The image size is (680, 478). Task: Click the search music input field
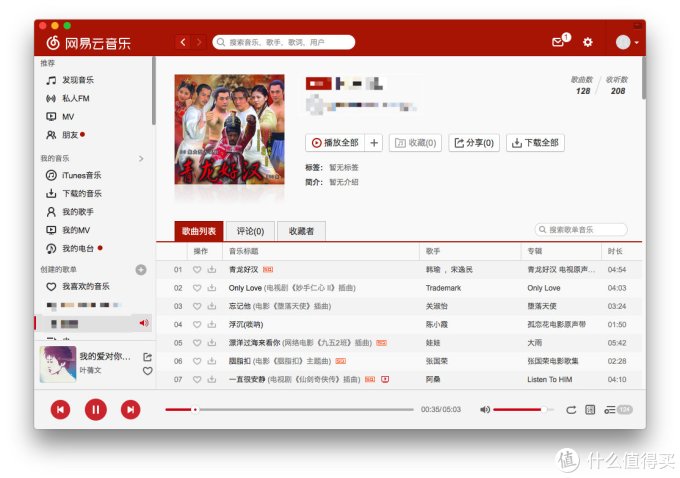[x=284, y=42]
